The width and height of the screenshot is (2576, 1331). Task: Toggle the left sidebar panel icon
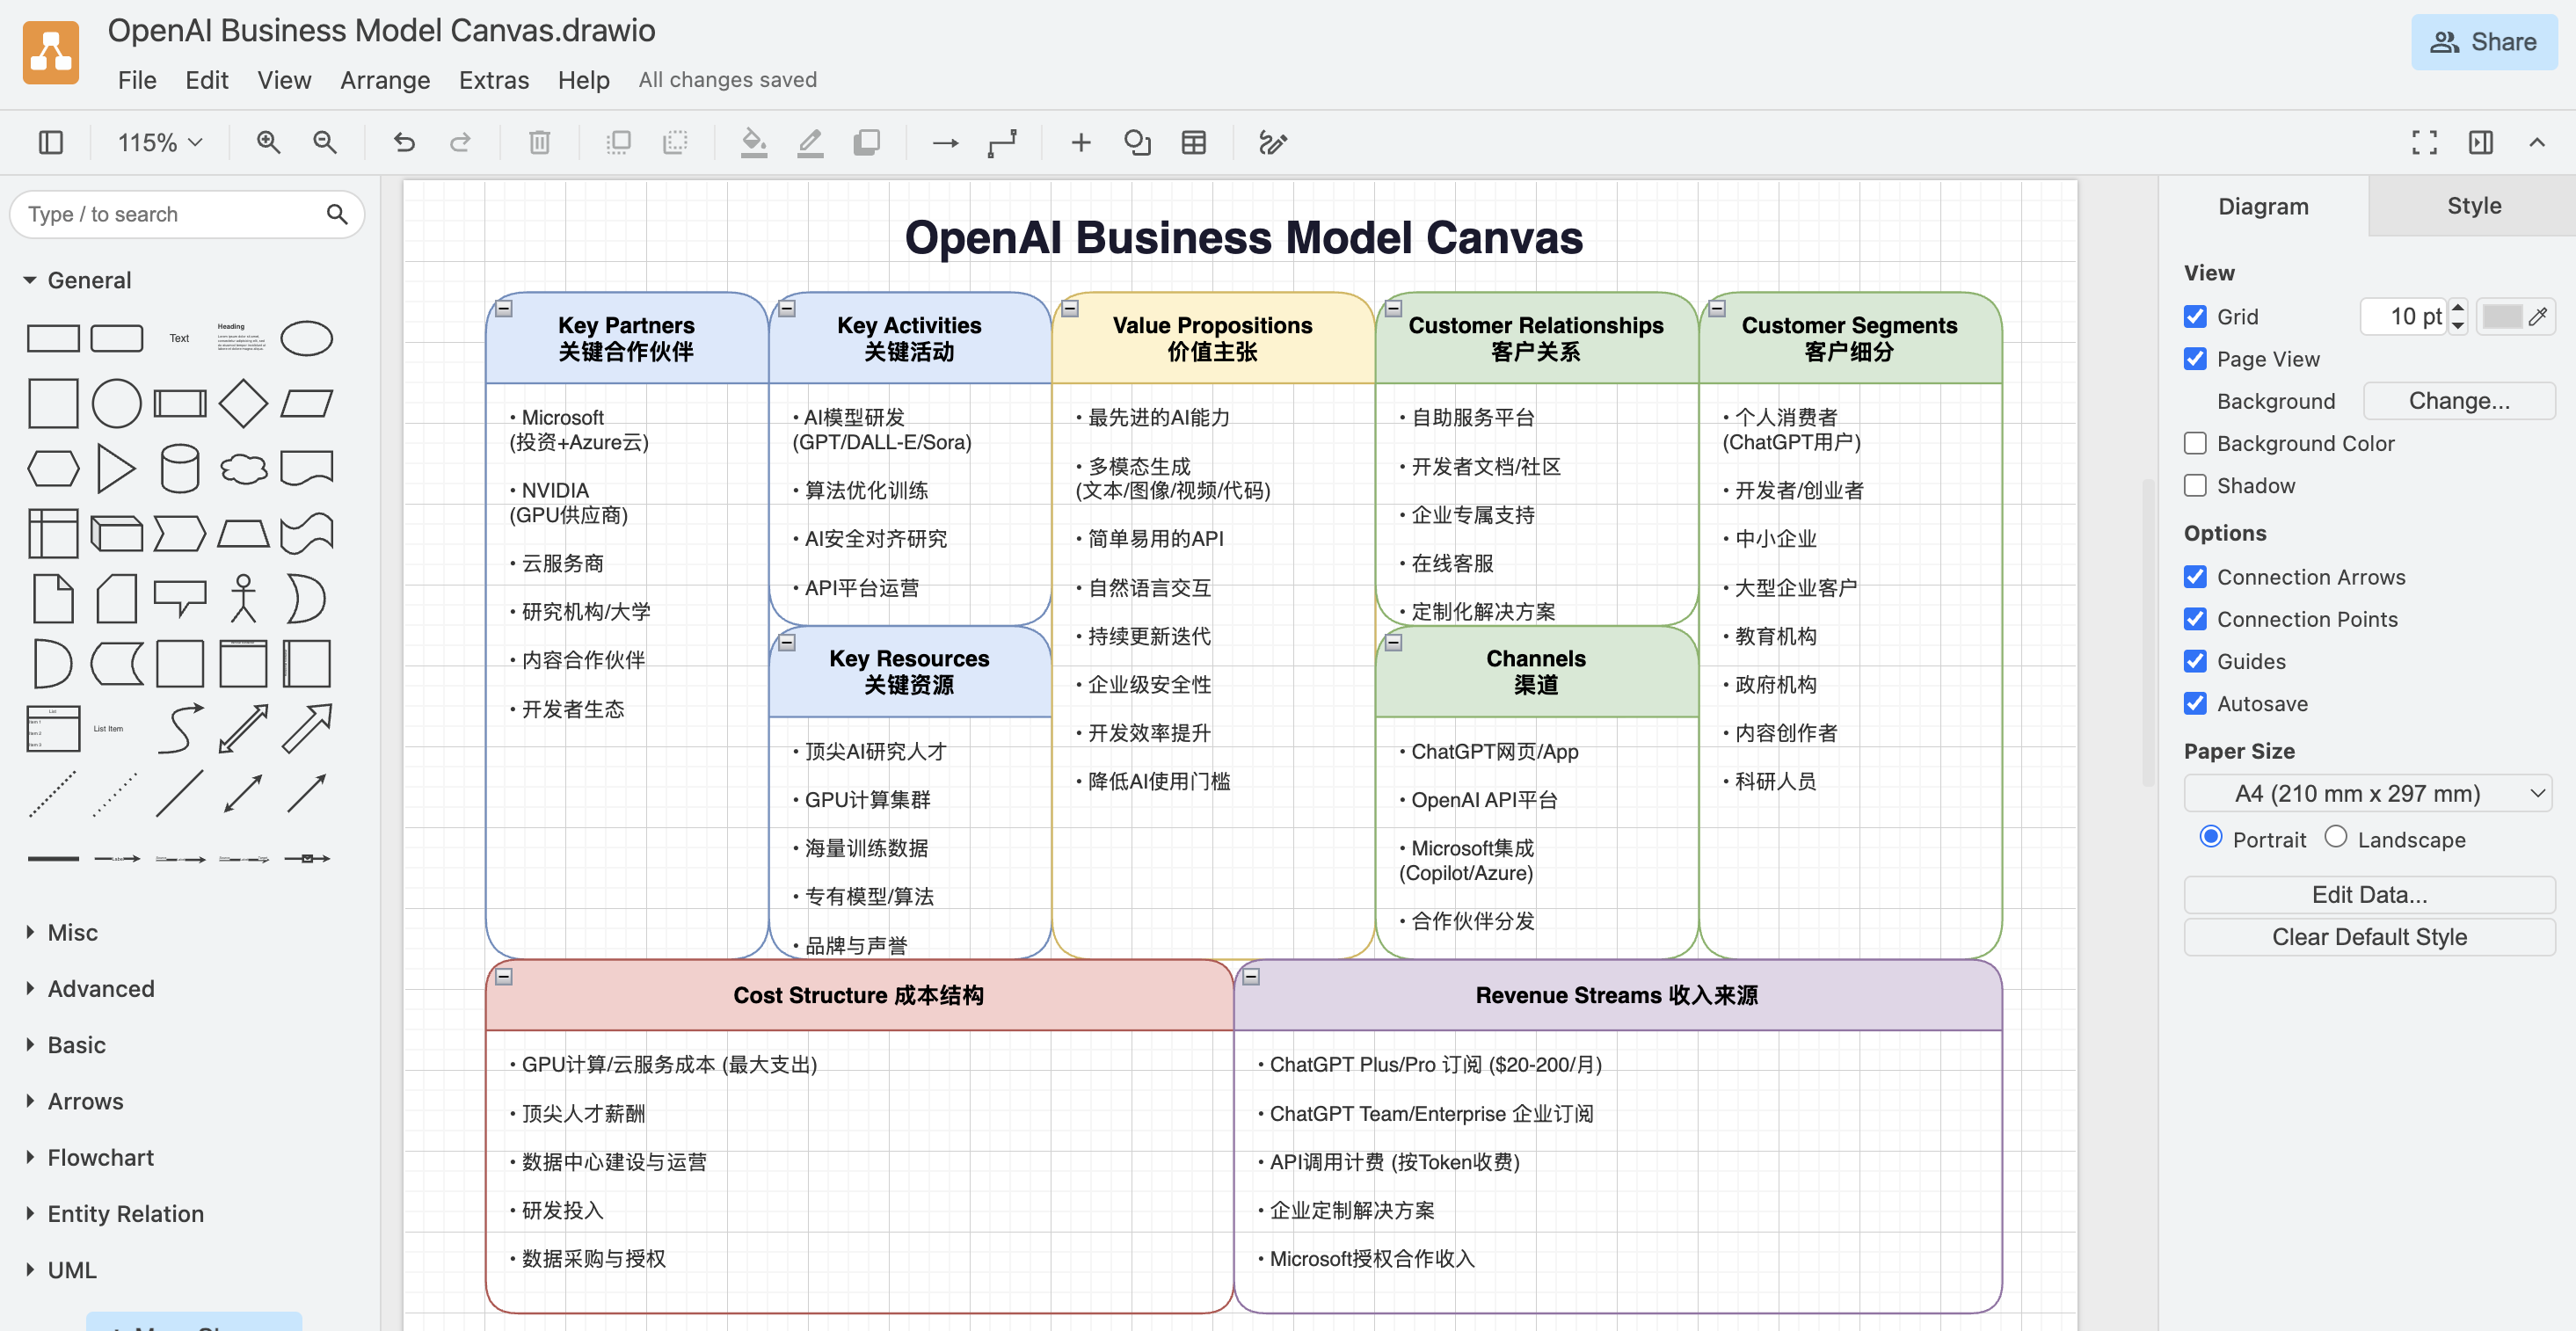[x=51, y=143]
